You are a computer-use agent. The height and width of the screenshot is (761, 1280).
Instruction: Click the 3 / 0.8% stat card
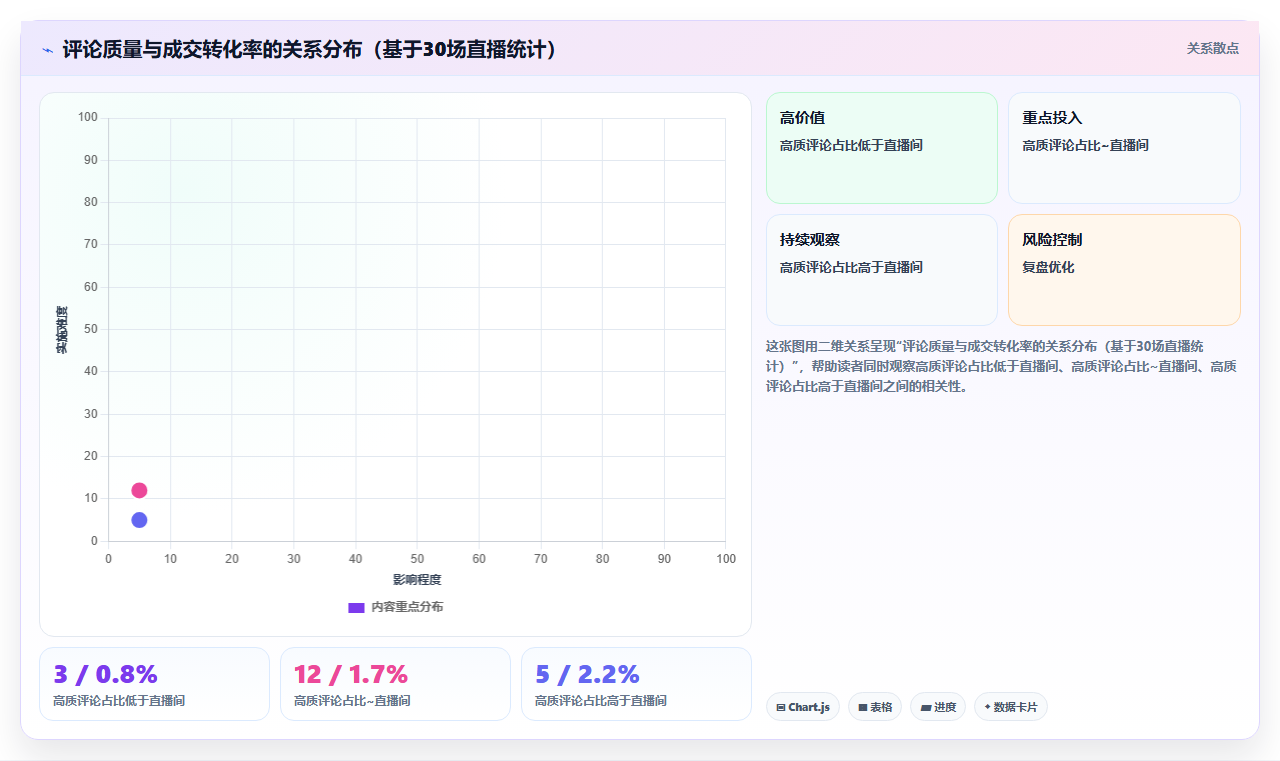click(x=154, y=684)
